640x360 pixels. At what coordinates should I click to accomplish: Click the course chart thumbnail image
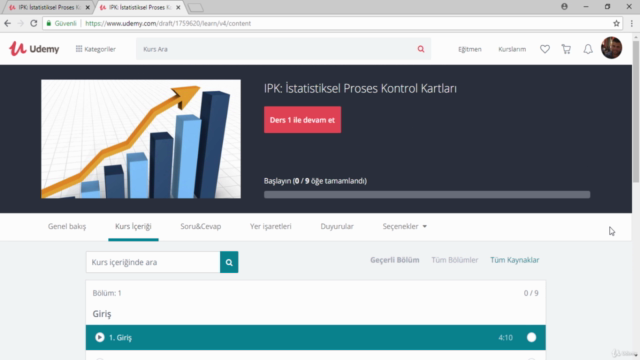(x=141, y=139)
